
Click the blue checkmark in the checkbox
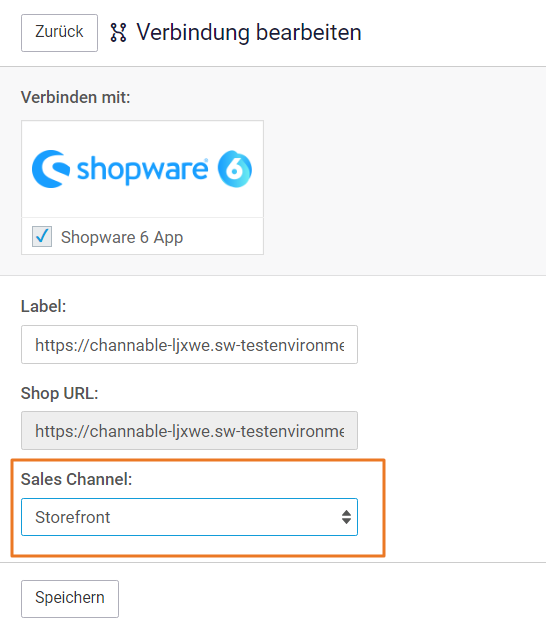[42, 236]
